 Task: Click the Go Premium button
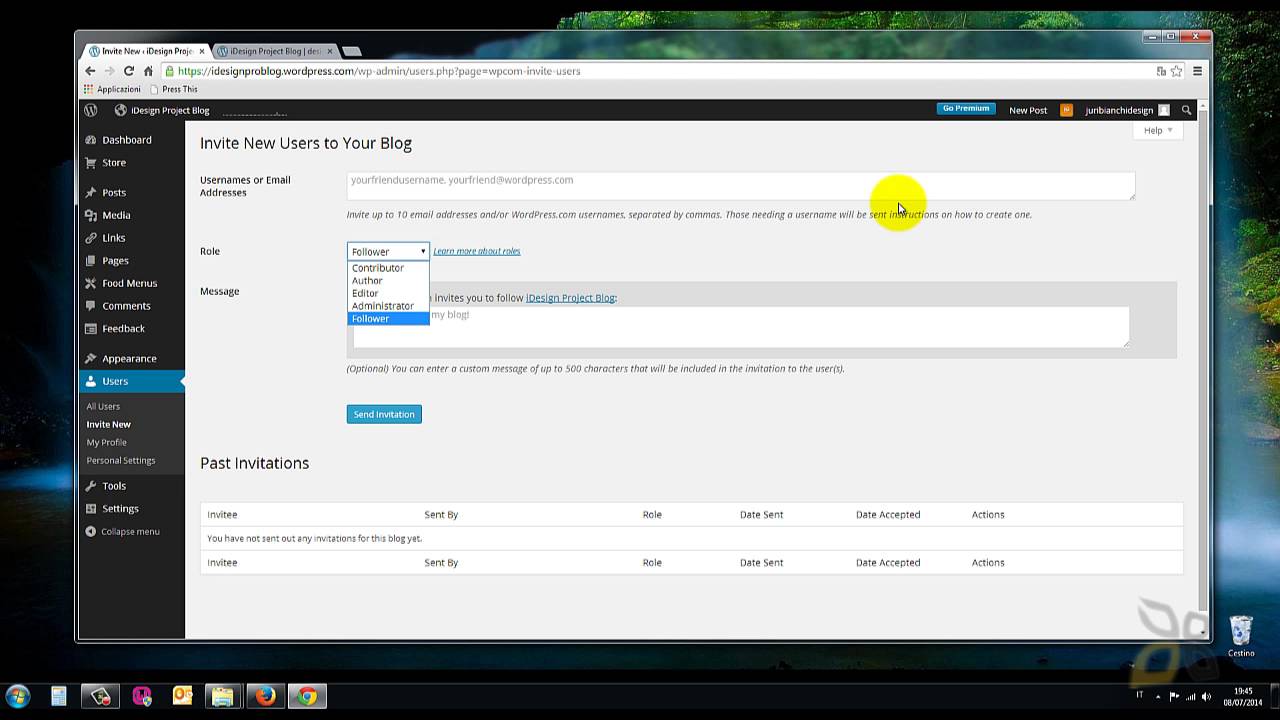click(x=966, y=108)
